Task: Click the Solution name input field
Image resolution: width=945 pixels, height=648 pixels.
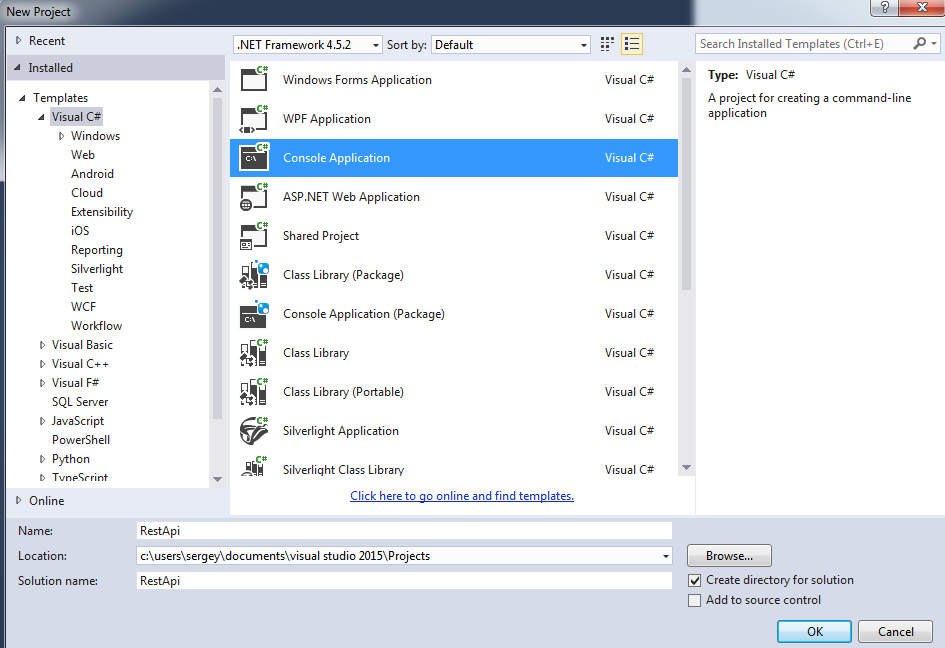Action: pos(404,580)
